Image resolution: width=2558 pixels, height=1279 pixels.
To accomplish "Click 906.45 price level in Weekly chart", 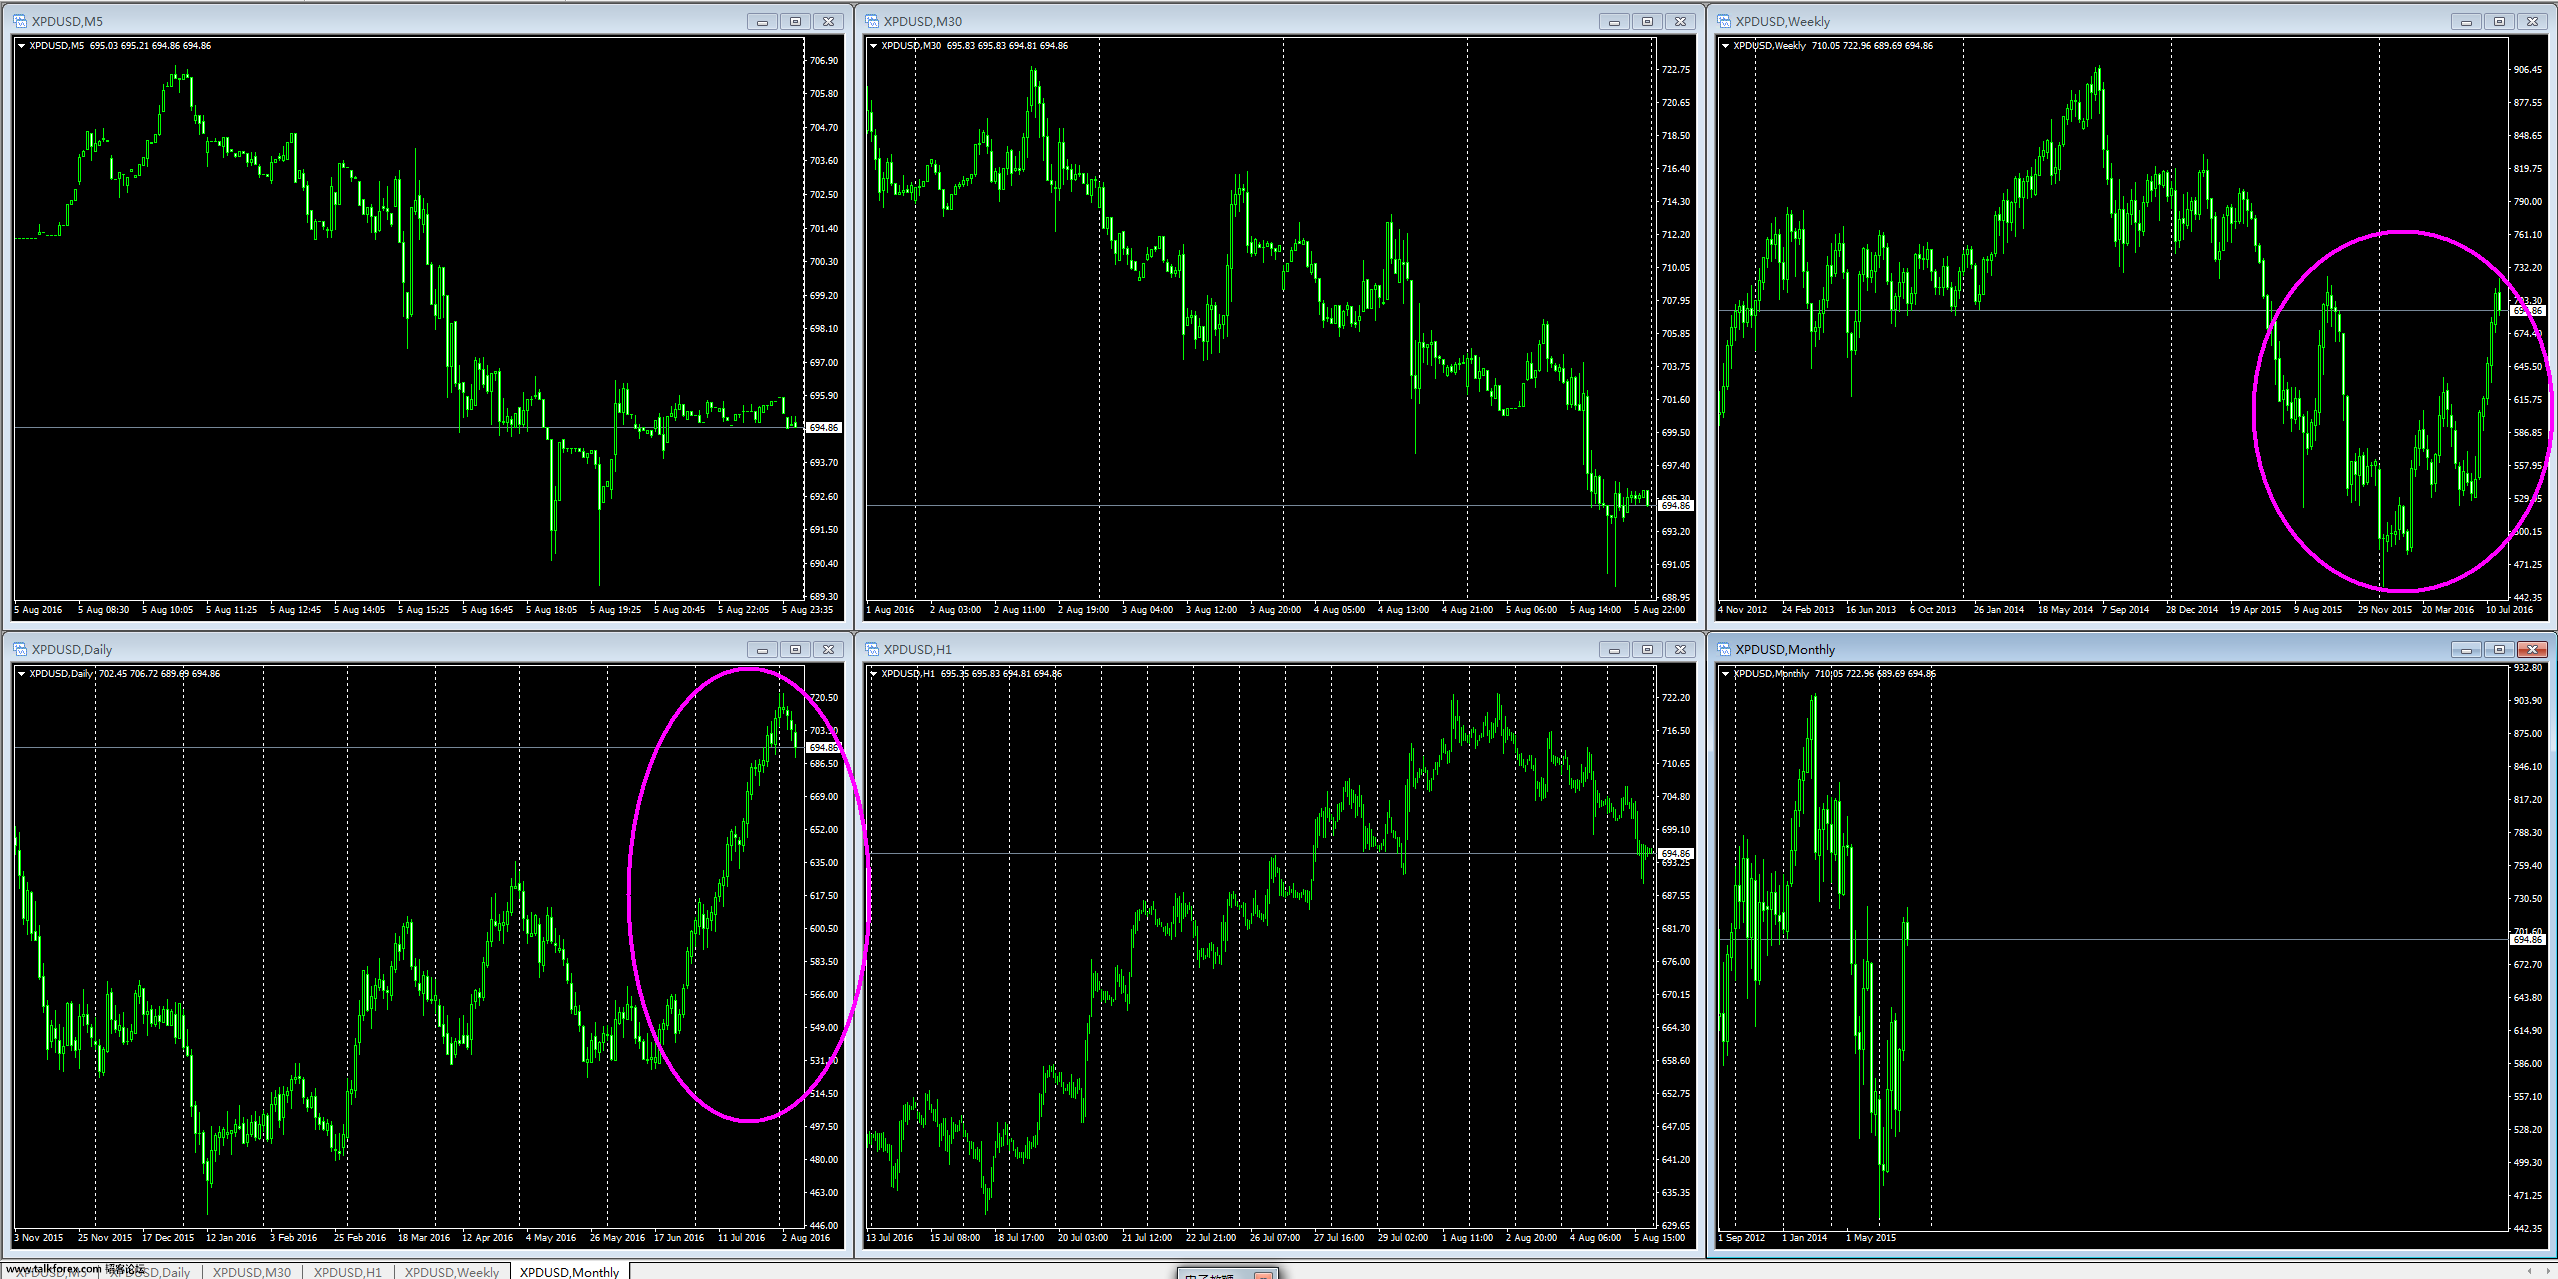I will click(x=2527, y=69).
